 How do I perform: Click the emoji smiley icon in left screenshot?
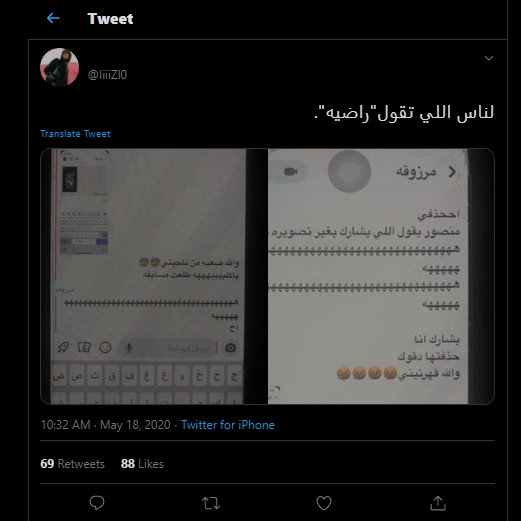(105, 347)
